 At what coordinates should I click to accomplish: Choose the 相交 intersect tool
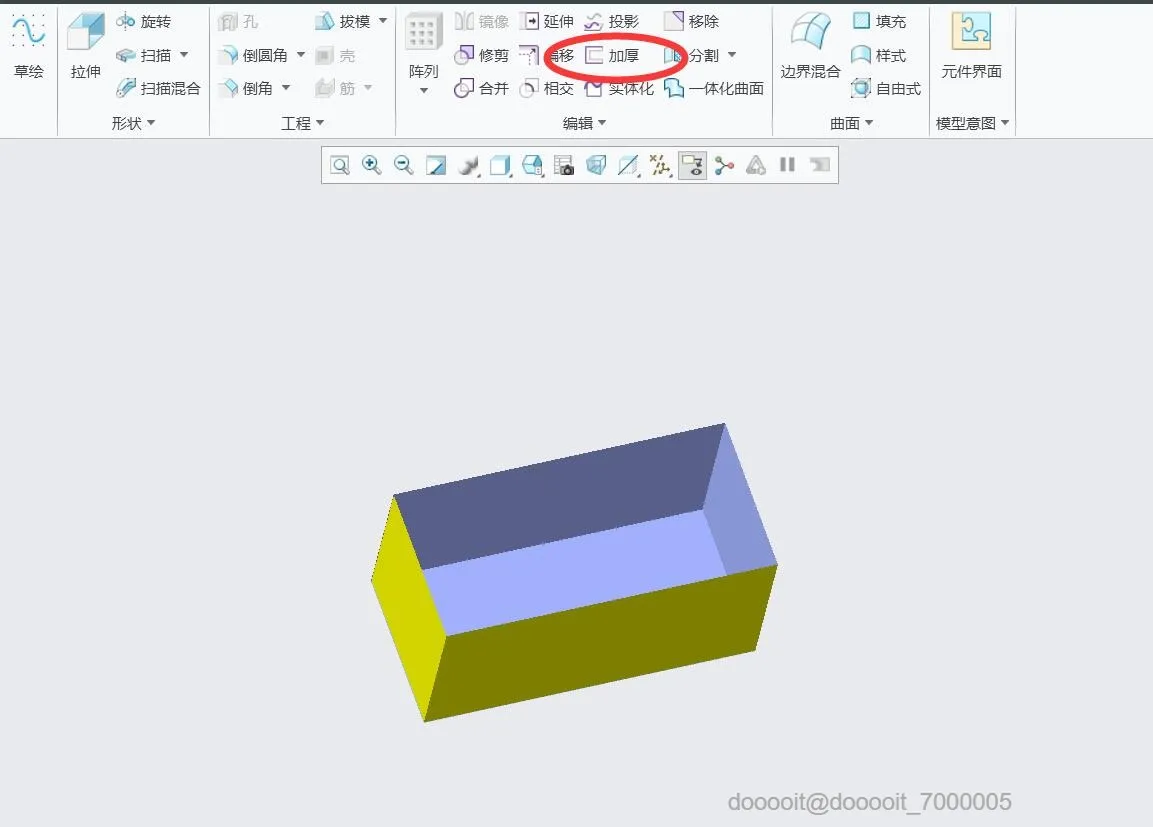546,88
